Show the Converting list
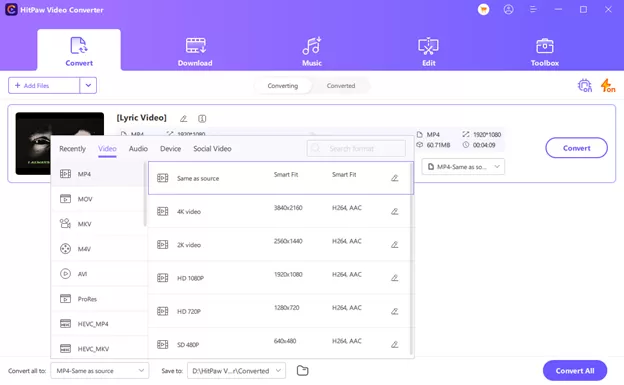The width and height of the screenshot is (624, 385). click(283, 86)
